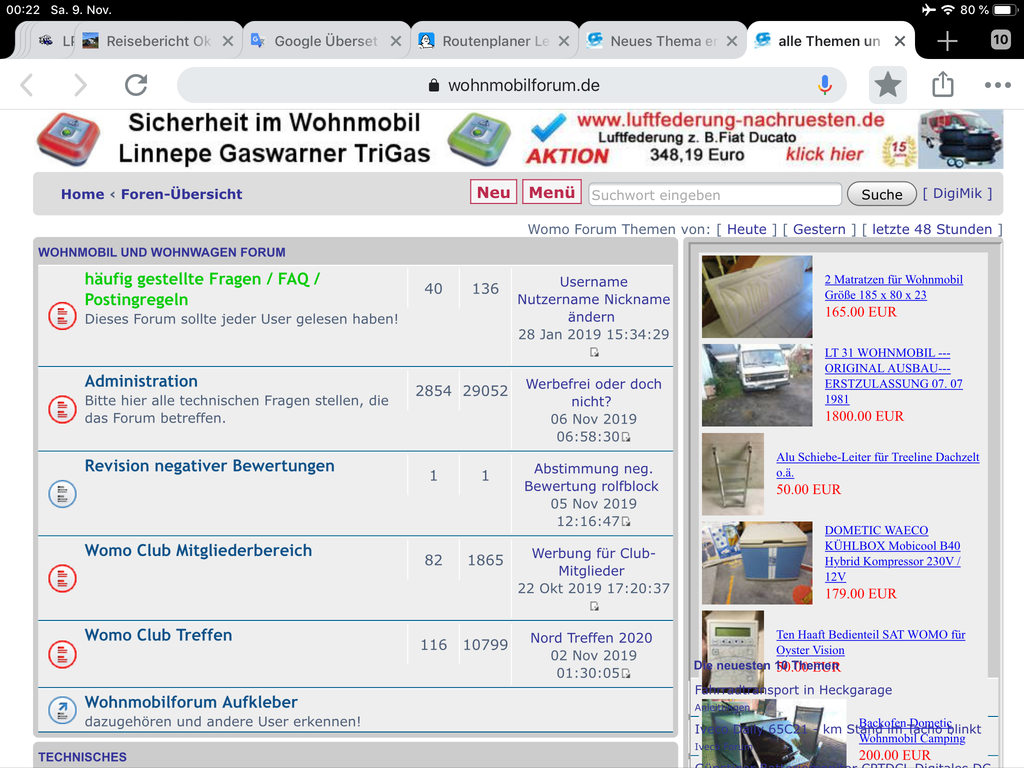Click the LT 31 van thumbnail
The height and width of the screenshot is (768, 1024).
757,385
